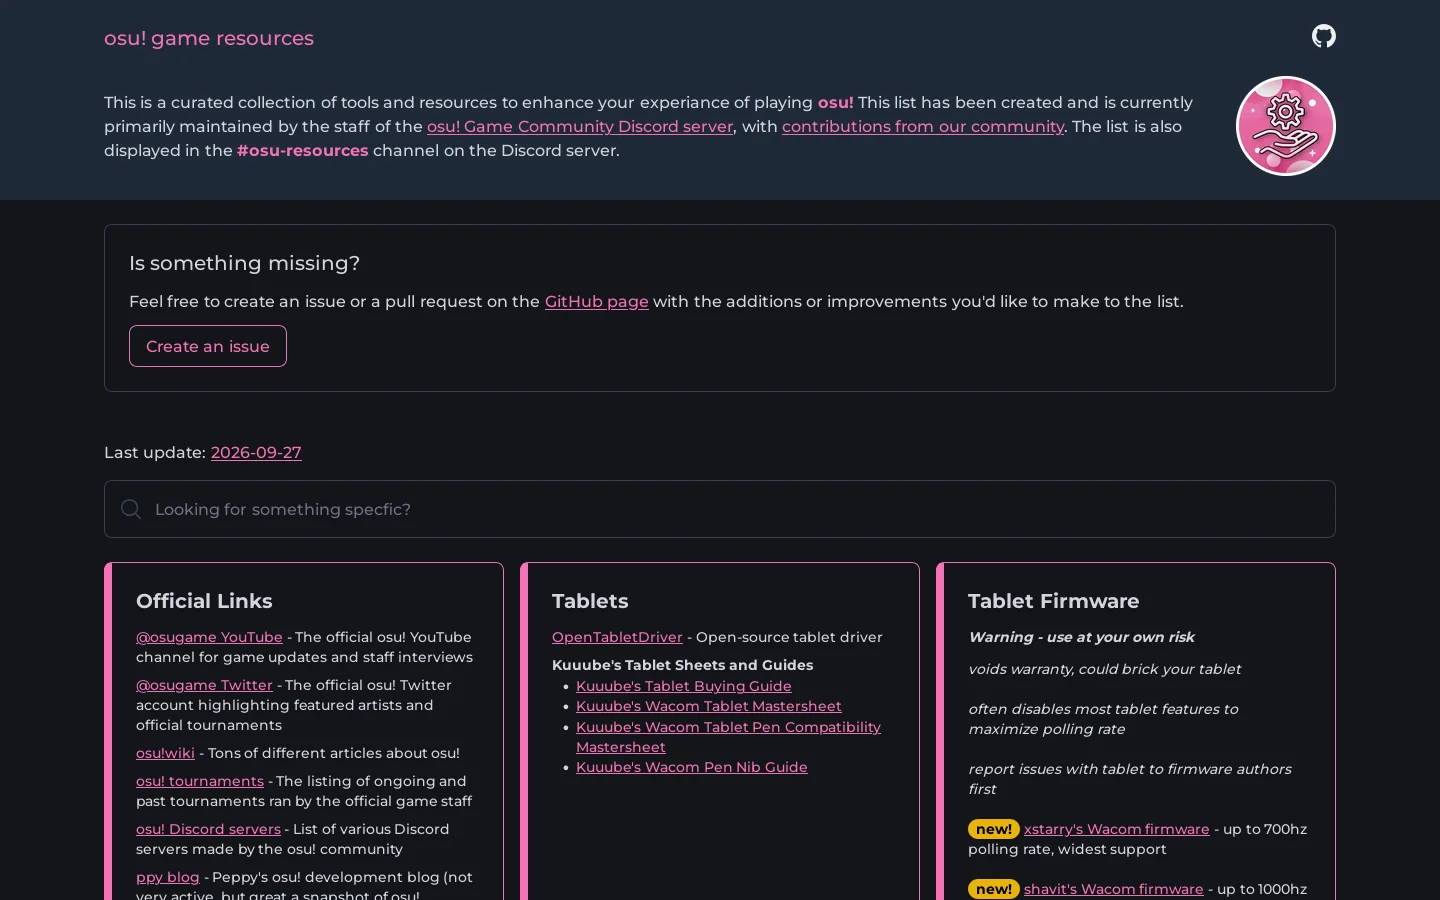Focus the search input field
Image resolution: width=1440 pixels, height=900 pixels.
tap(720, 509)
